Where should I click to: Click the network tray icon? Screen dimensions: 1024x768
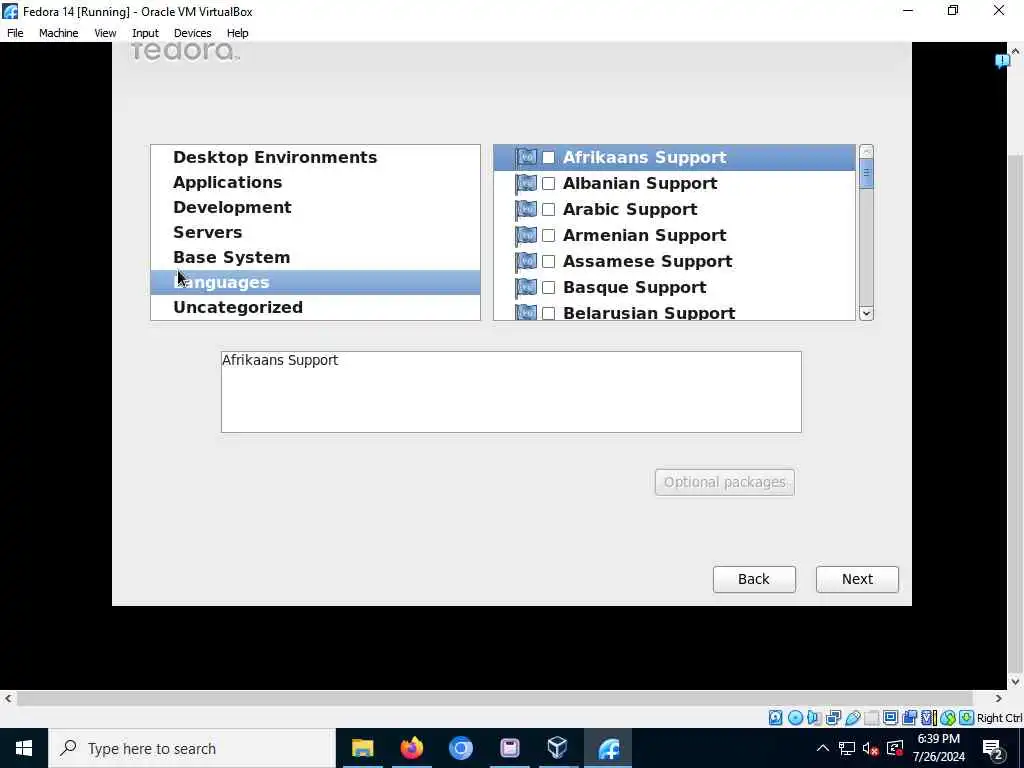click(x=847, y=749)
